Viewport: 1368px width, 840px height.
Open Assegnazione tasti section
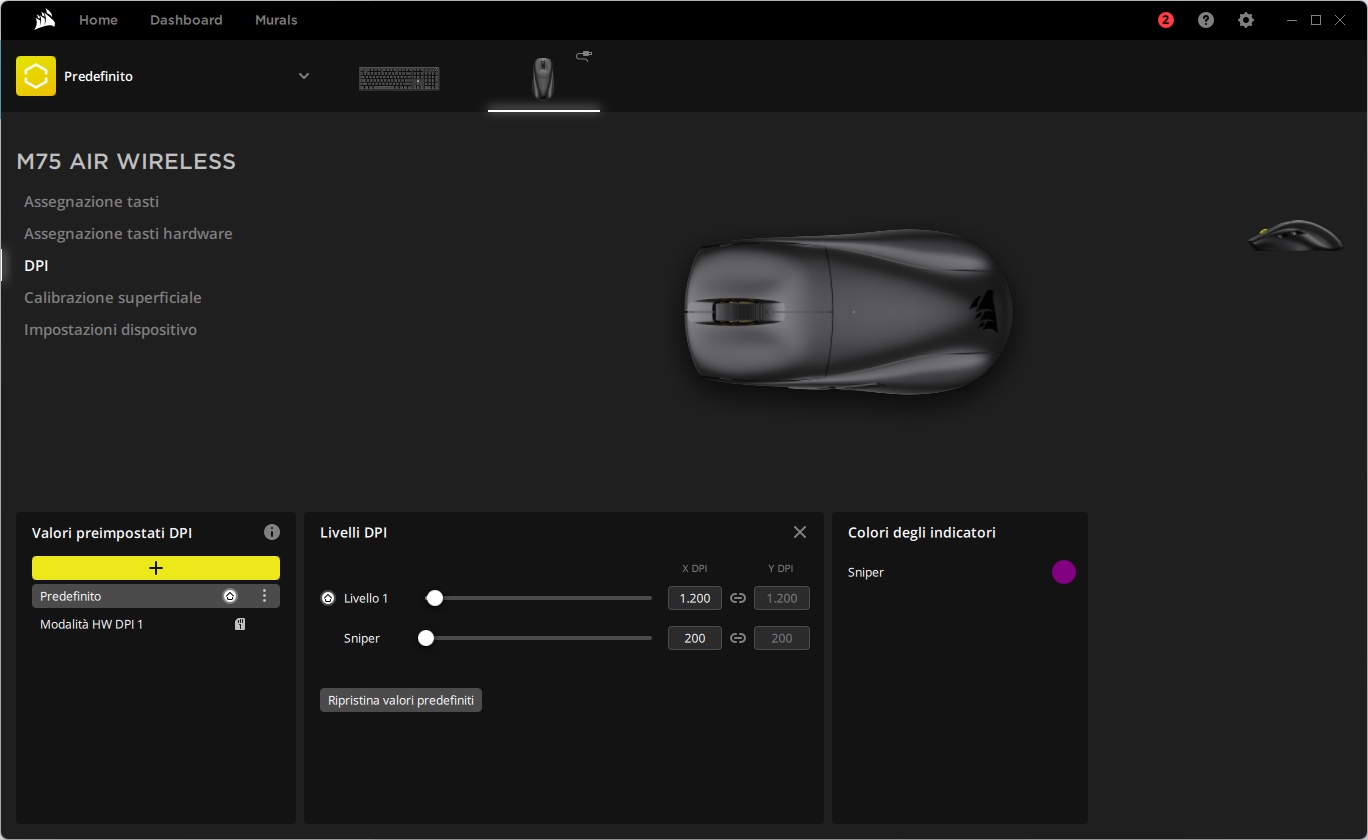click(91, 202)
